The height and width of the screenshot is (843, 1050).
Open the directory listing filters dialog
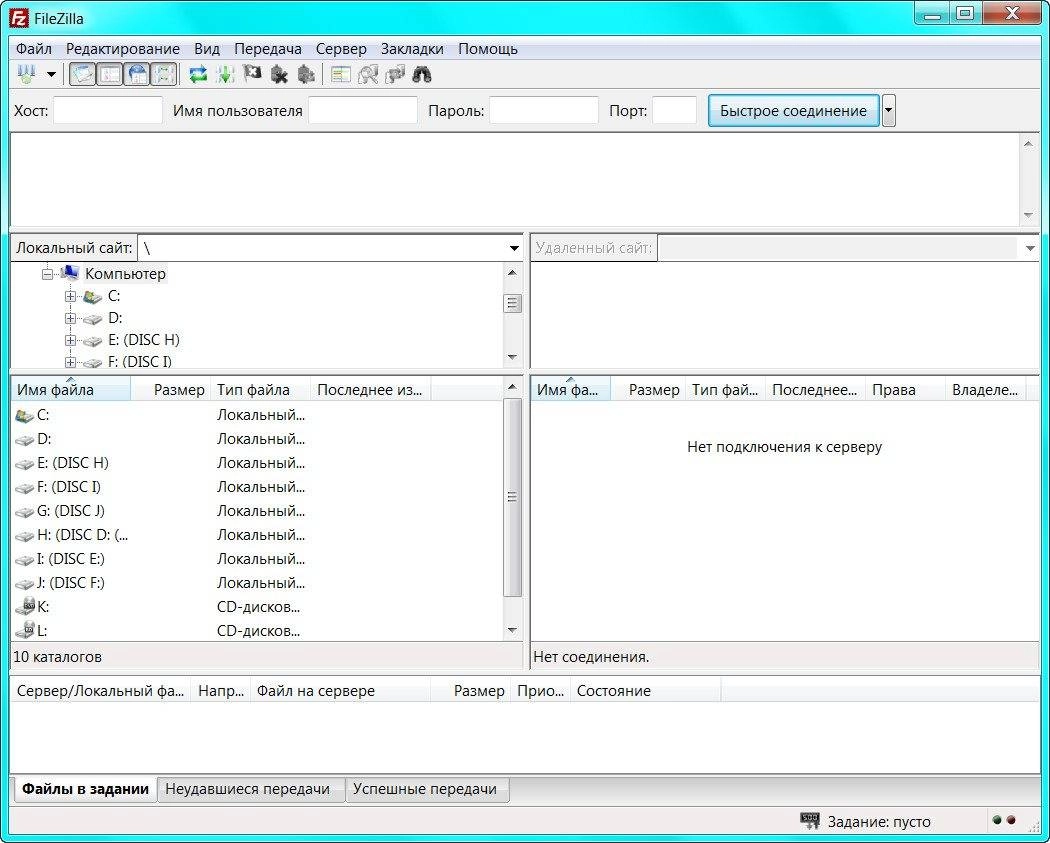tap(341, 74)
